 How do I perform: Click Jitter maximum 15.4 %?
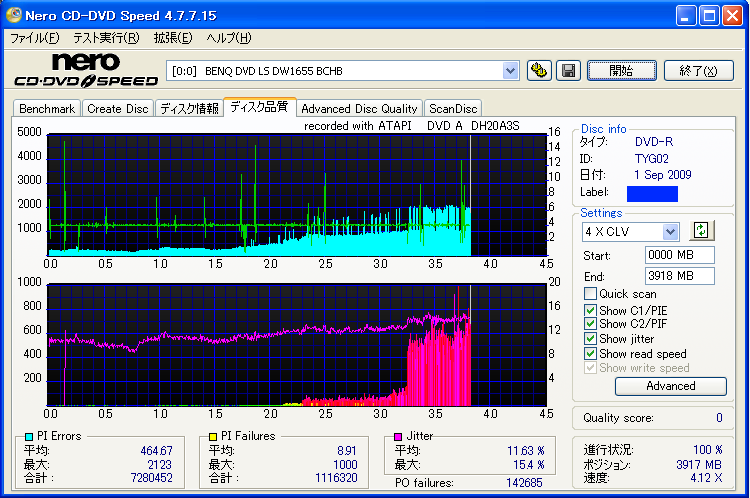[529, 464]
